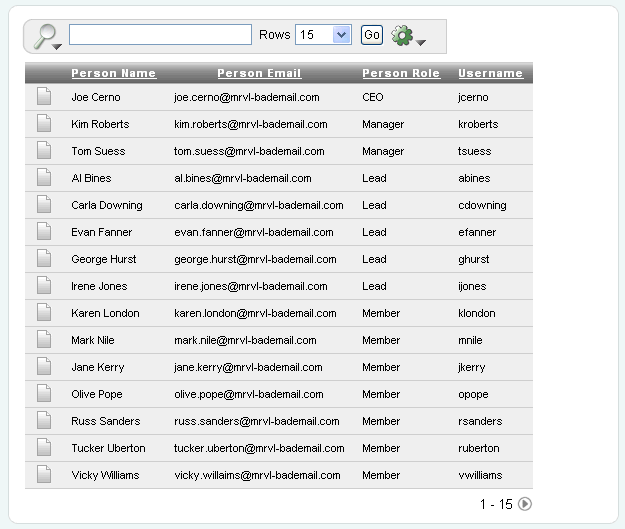Open the gear Actions menu

[407, 36]
